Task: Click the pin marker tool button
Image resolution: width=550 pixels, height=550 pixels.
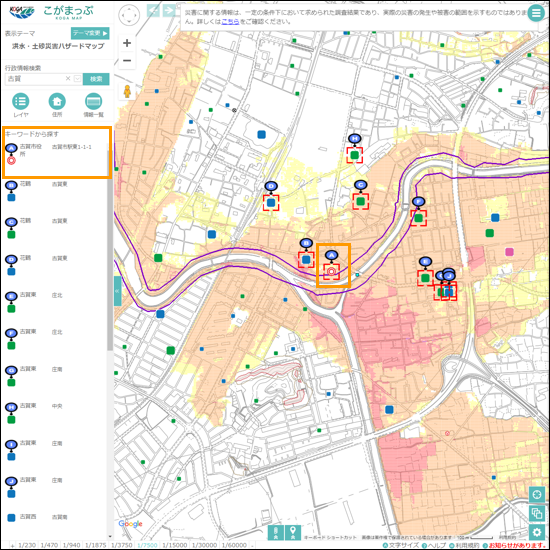Action: point(293,532)
